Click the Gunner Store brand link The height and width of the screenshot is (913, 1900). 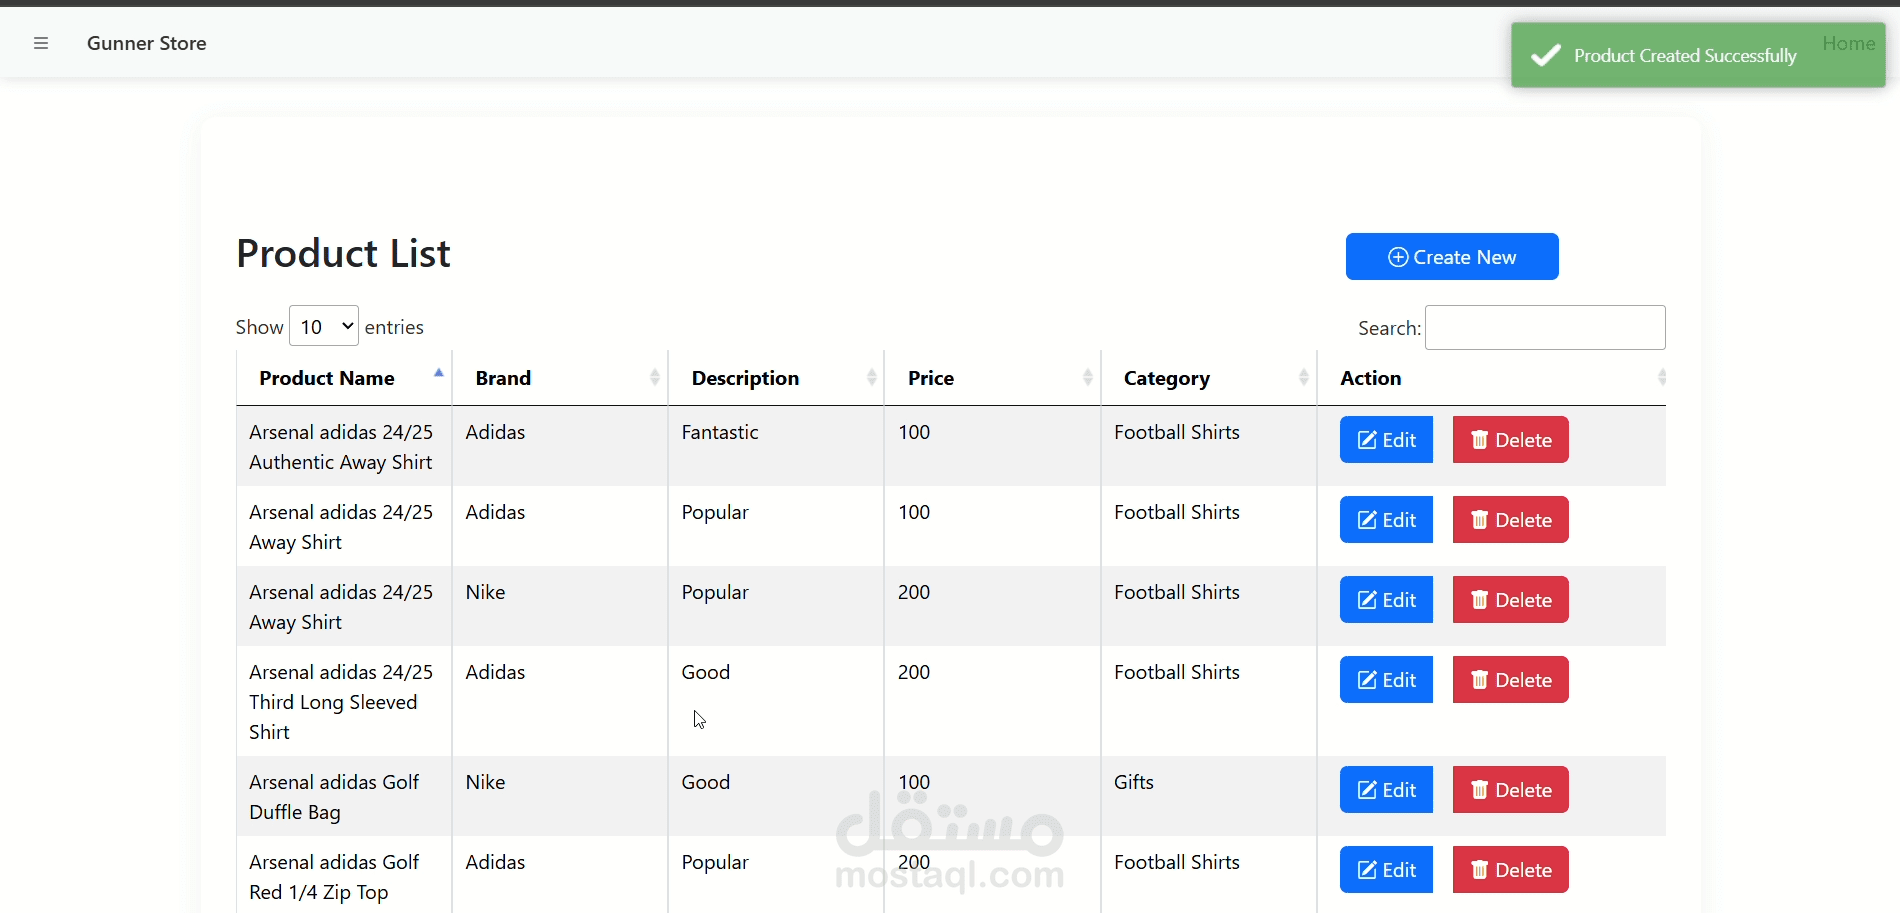point(147,43)
